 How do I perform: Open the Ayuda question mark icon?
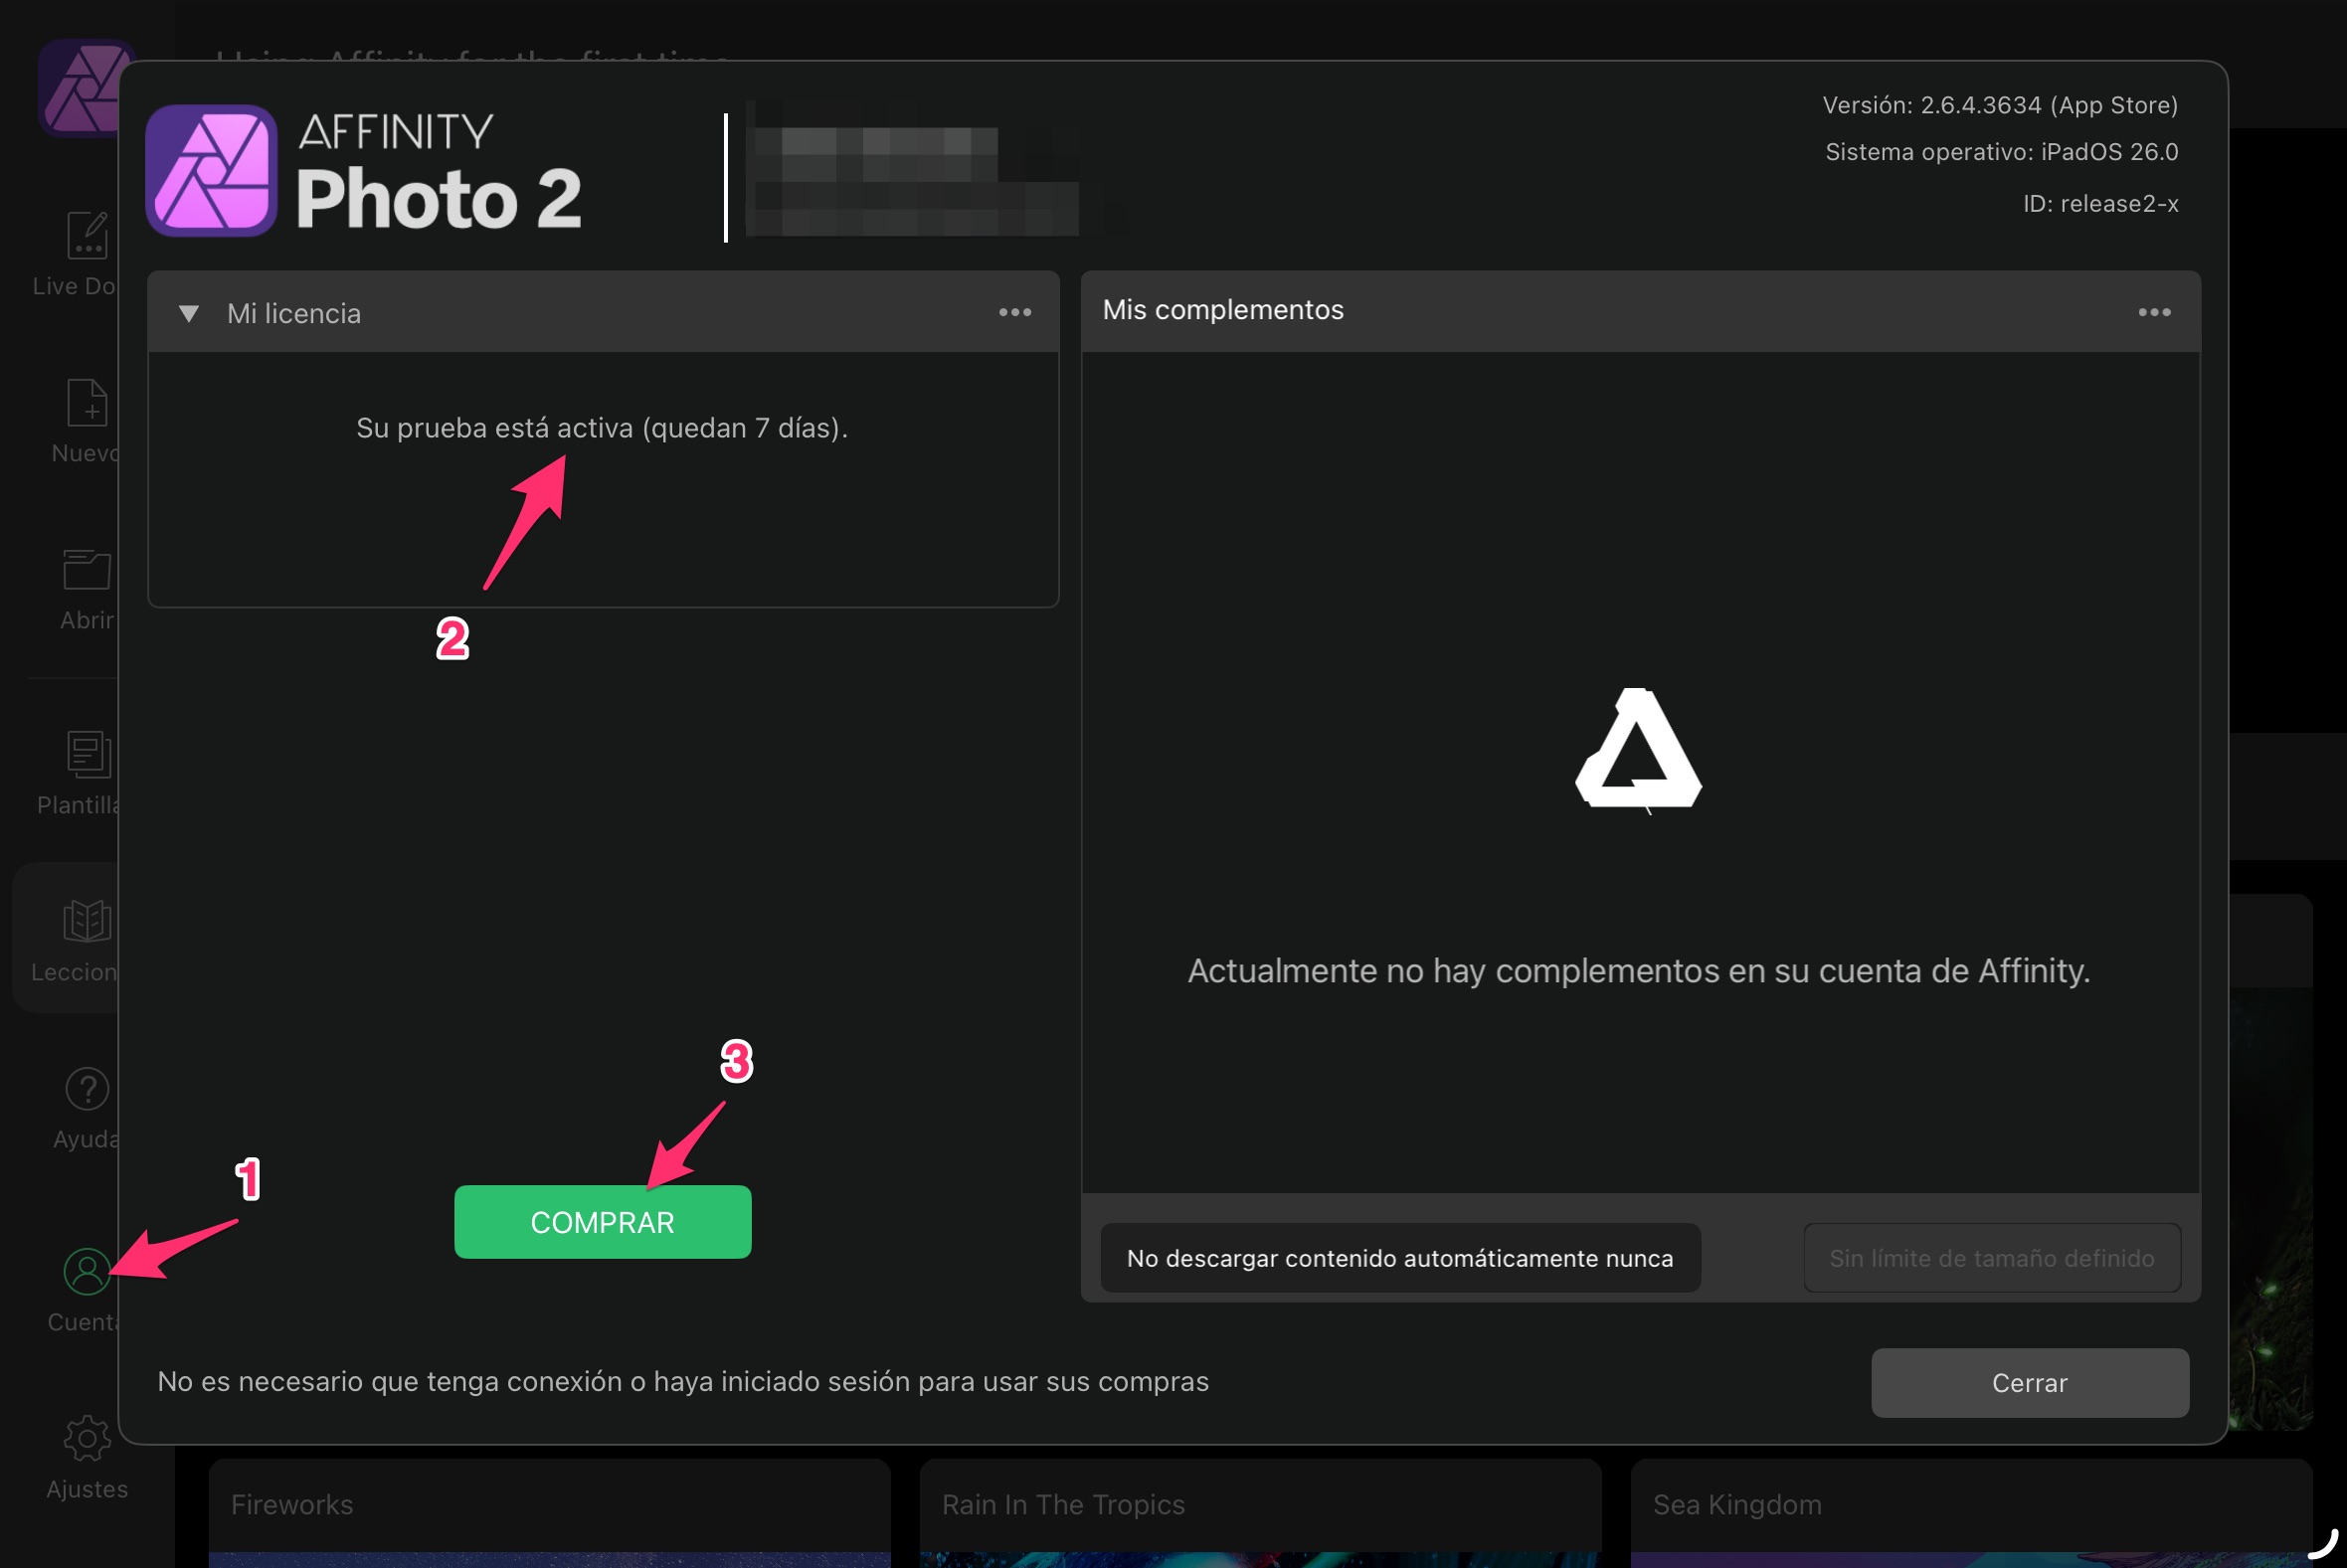(x=87, y=1089)
